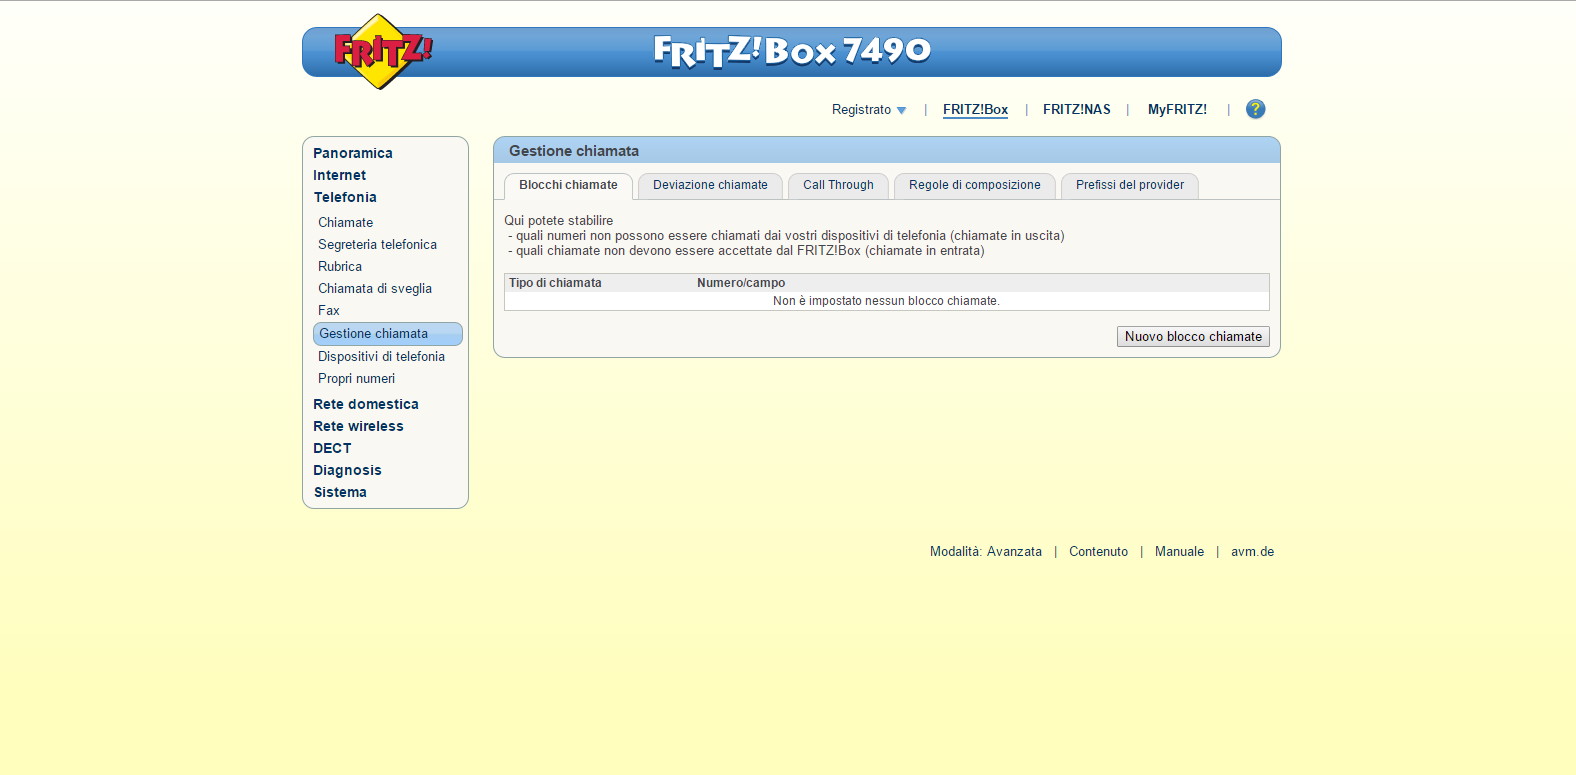Click the FRITZ! logo icon
Screen dimensions: 1576x775
[x=380, y=51]
